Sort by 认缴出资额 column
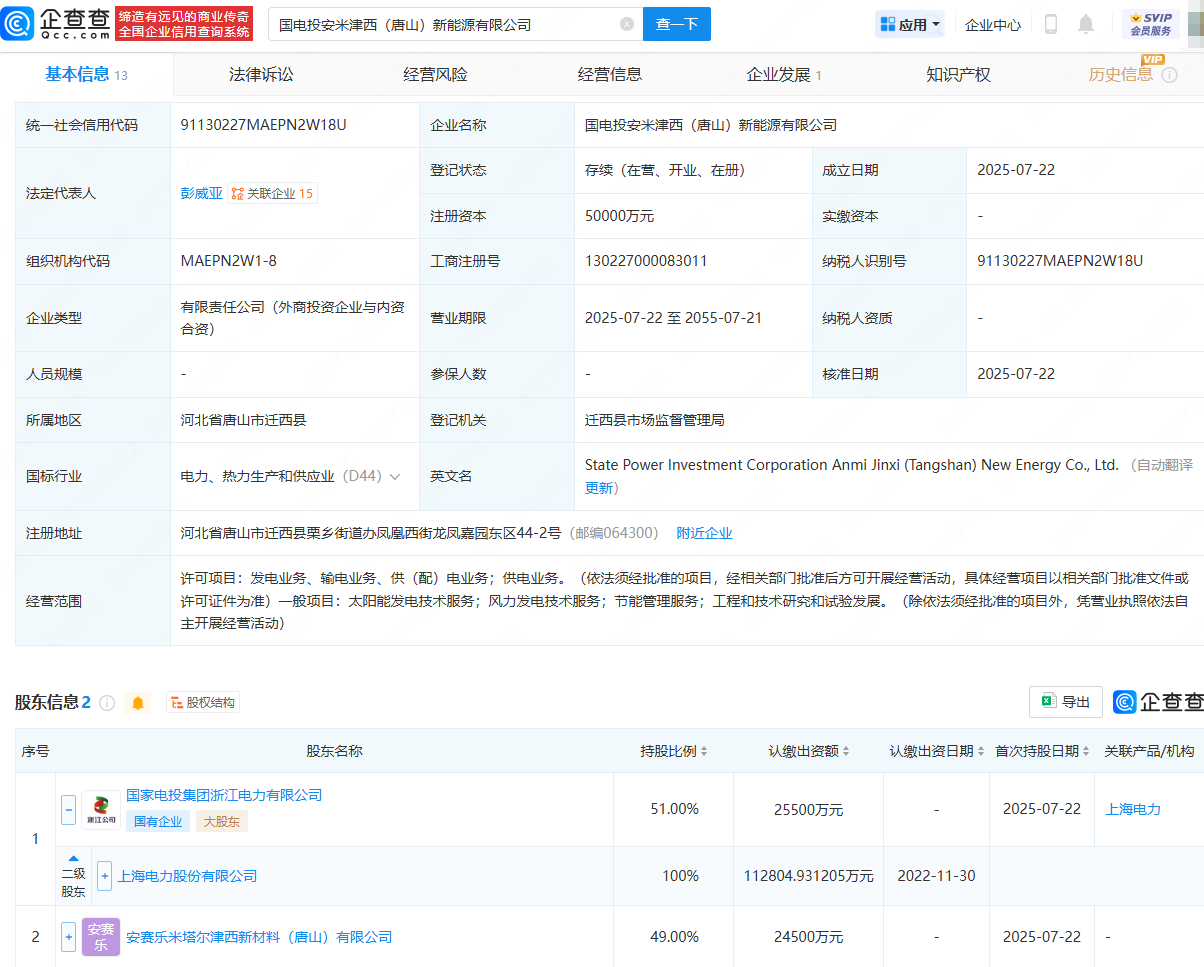 coord(847,751)
